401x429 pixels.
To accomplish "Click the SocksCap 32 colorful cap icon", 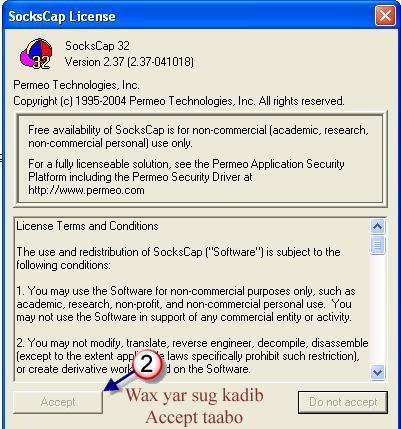I will (36, 54).
